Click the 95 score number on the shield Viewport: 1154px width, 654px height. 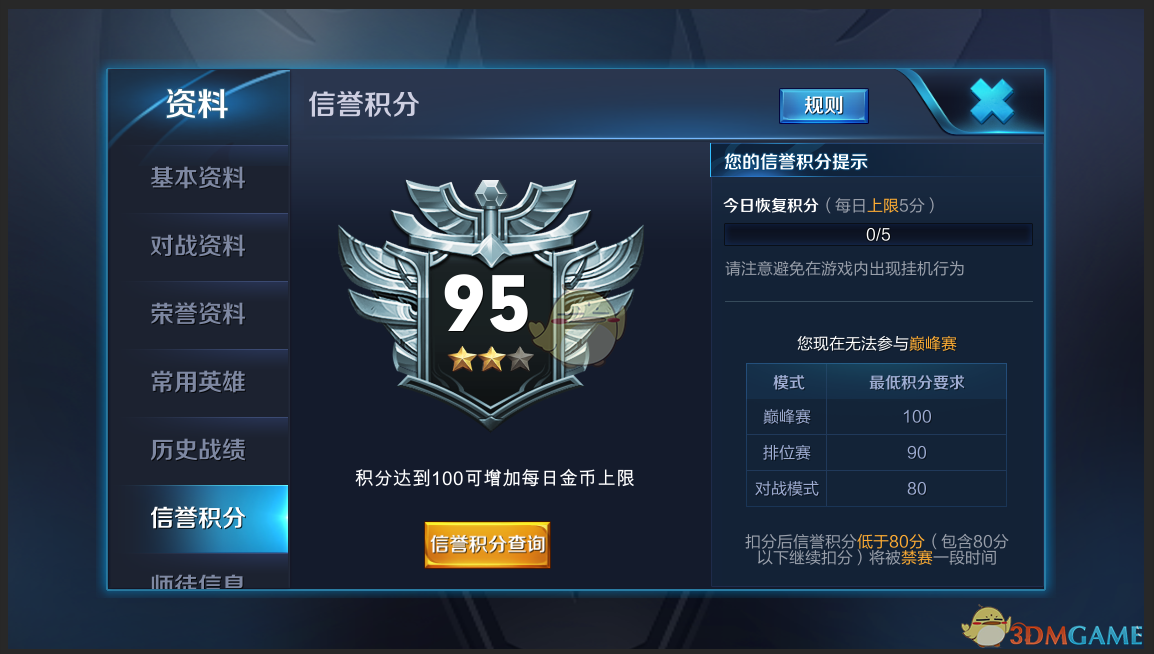point(486,303)
